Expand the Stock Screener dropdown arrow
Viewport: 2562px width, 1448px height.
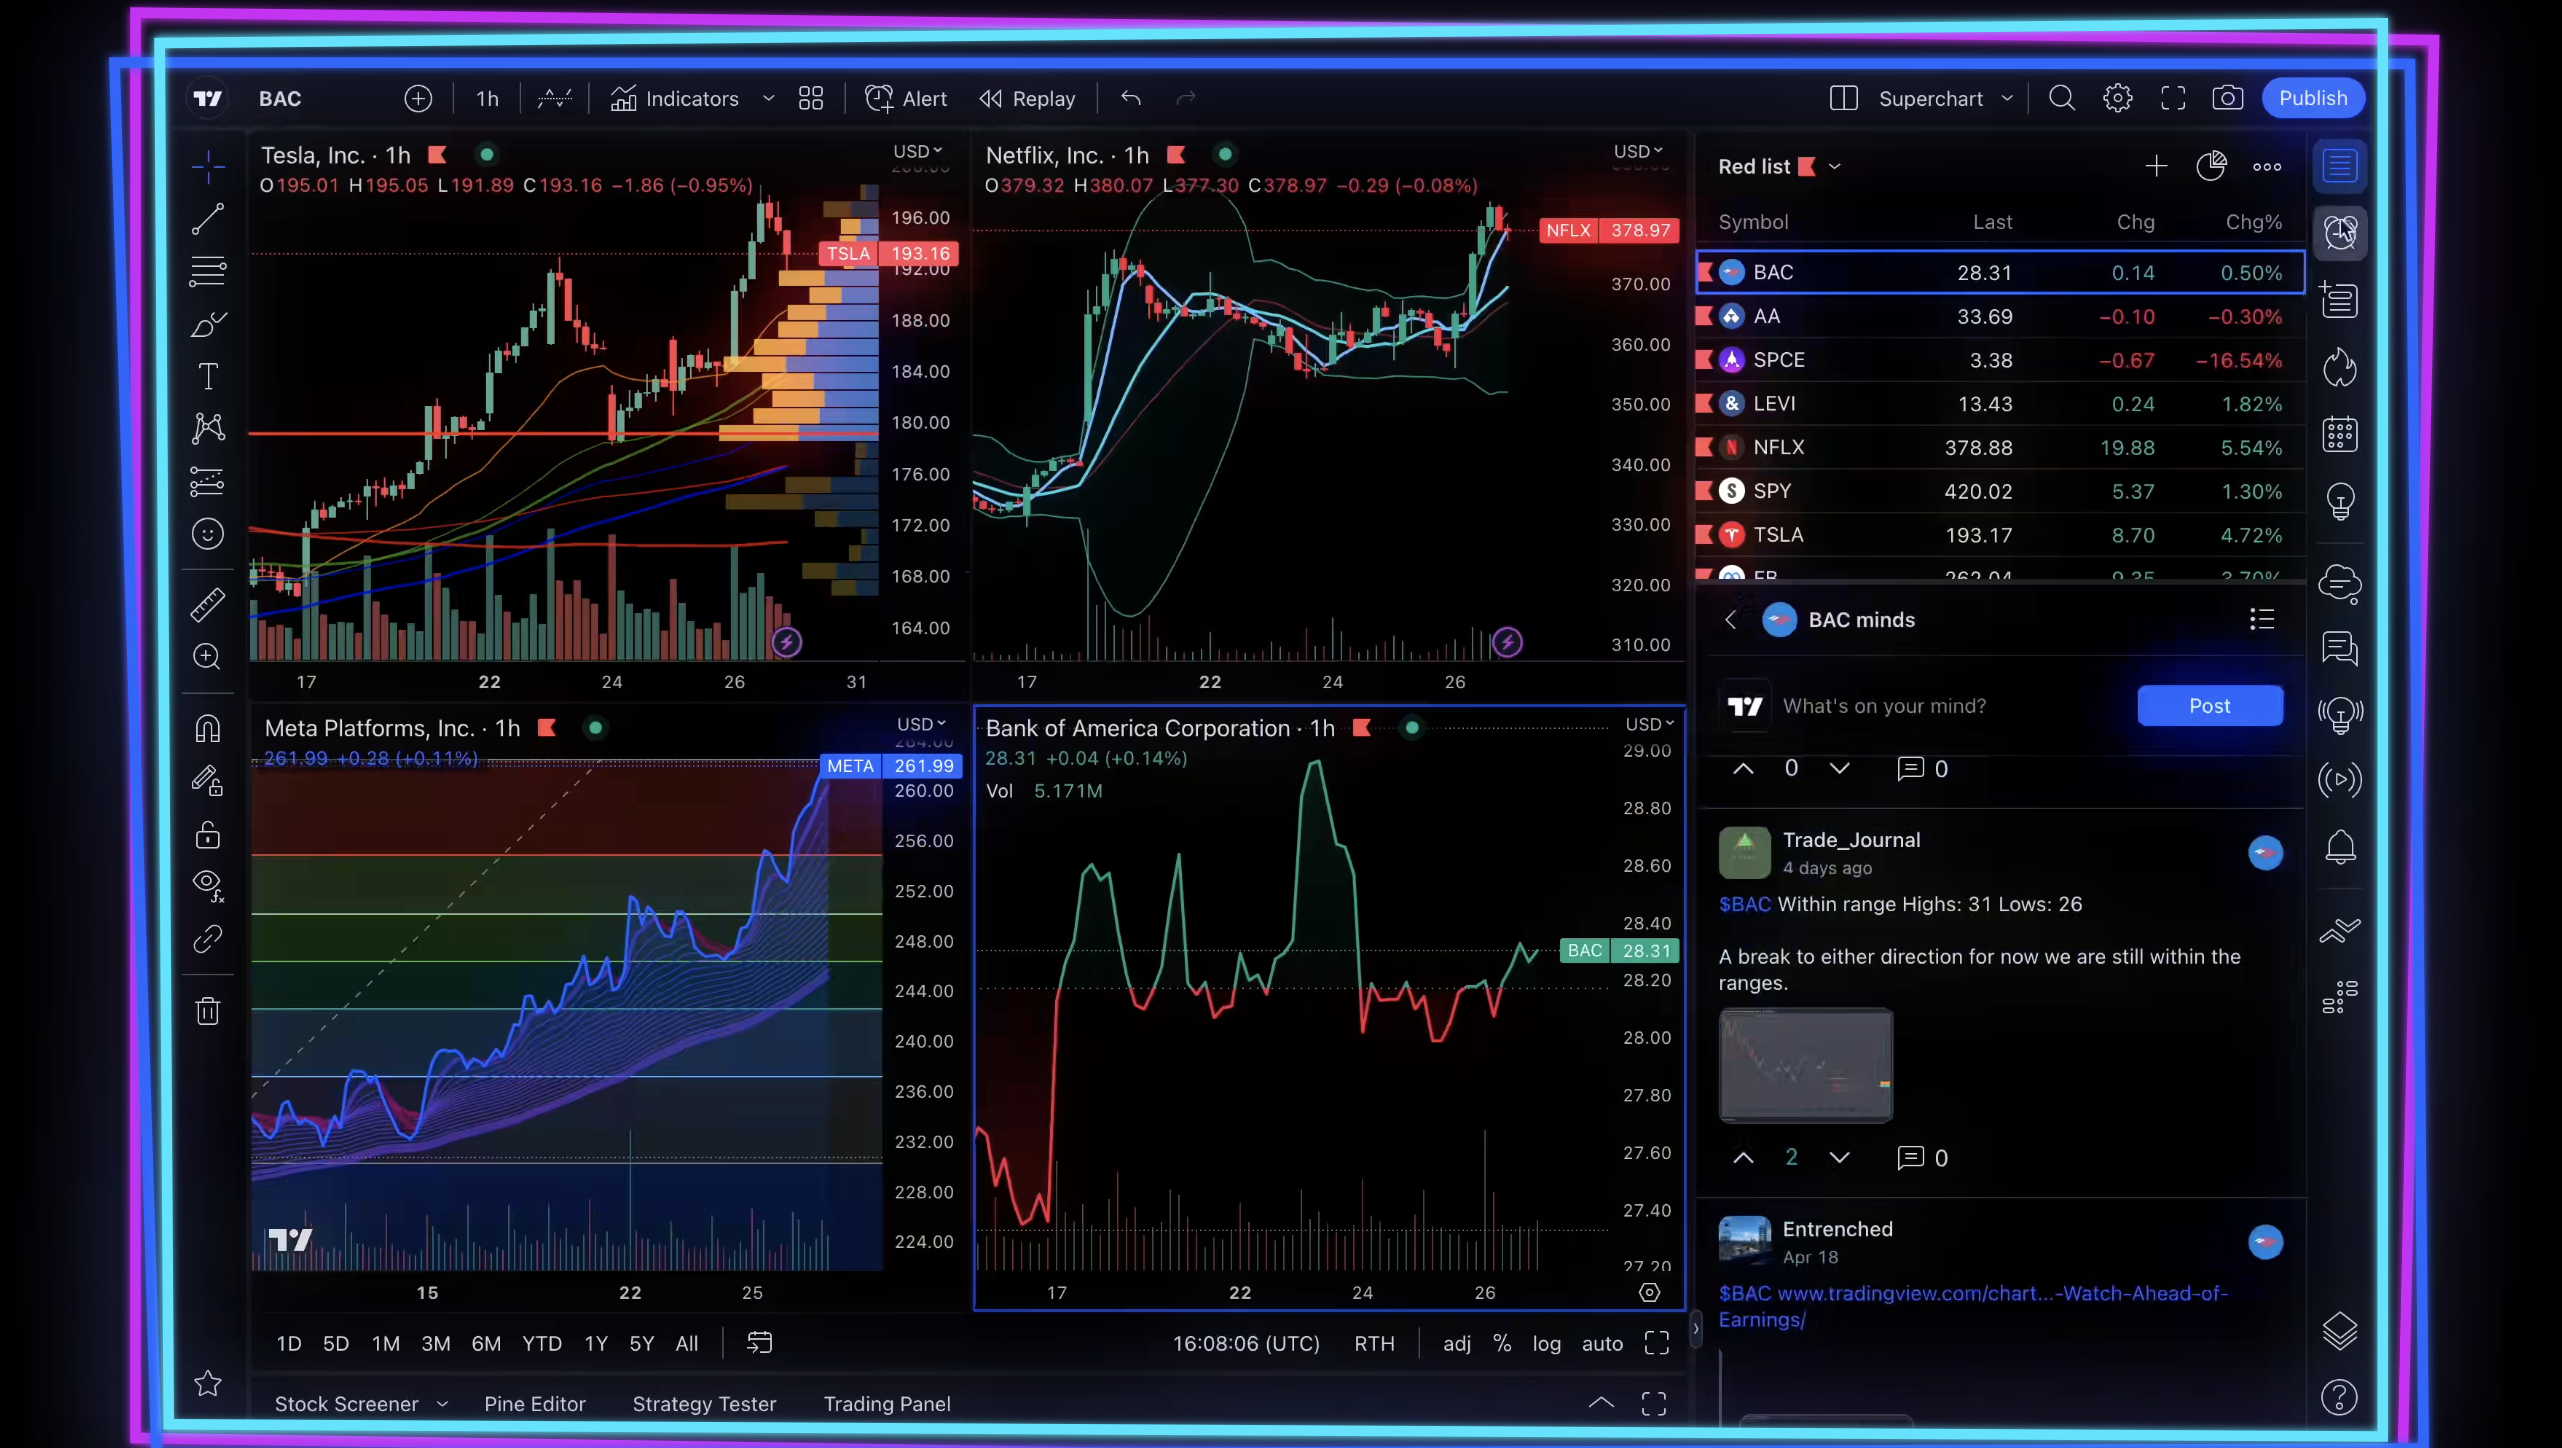442,1404
